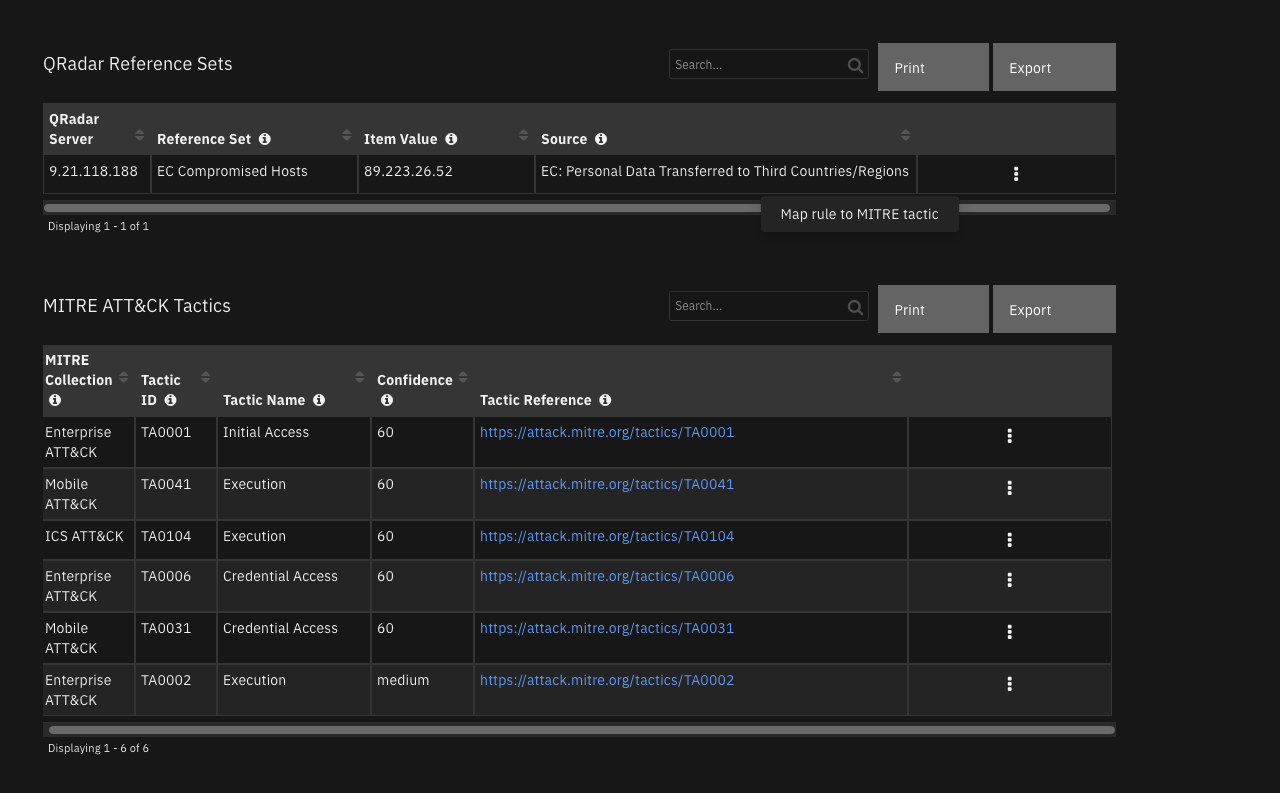Click the Tactic ID info icon
Image resolution: width=1280 pixels, height=793 pixels.
[x=170, y=400]
